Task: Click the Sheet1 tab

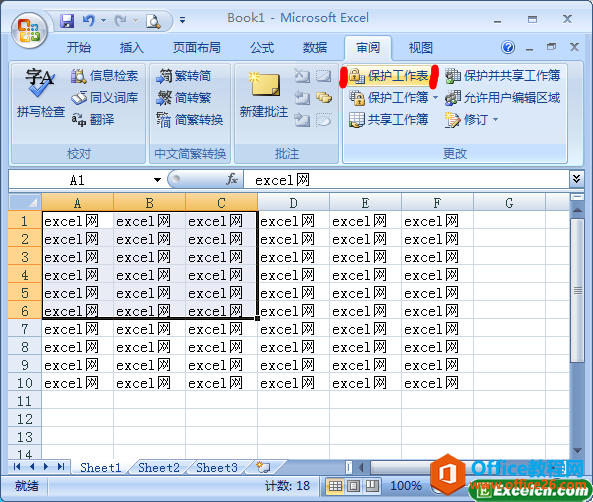Action: [x=101, y=468]
